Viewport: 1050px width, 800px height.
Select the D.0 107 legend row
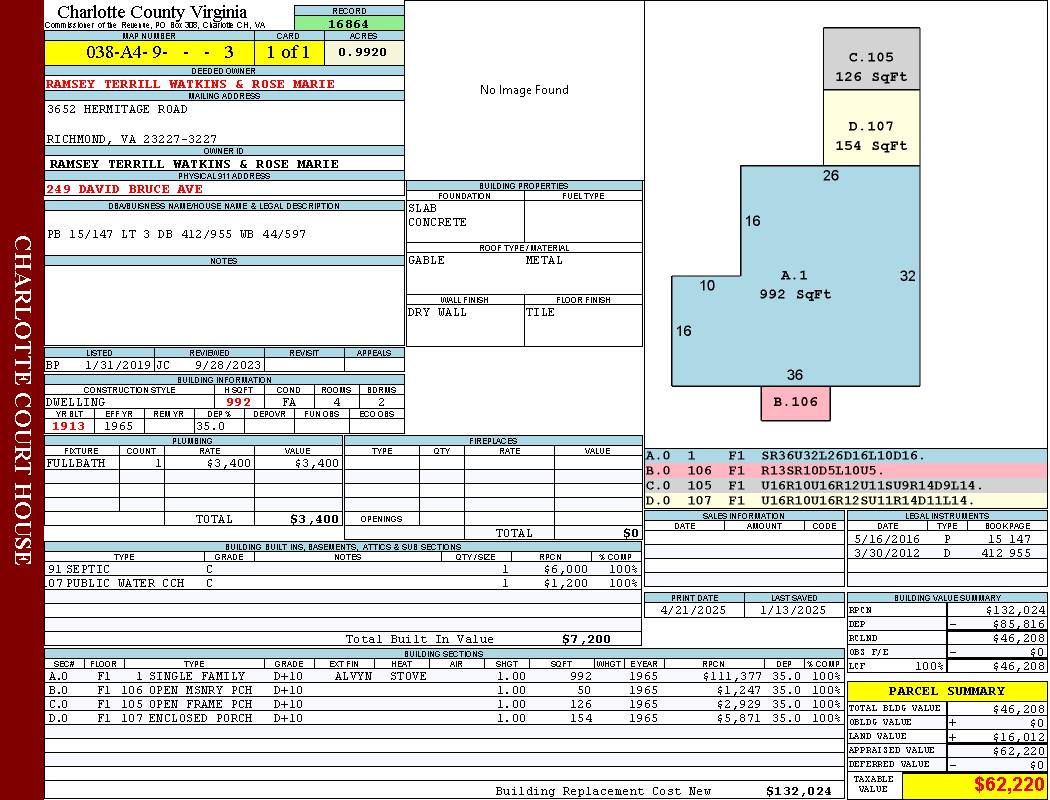[x=846, y=501]
